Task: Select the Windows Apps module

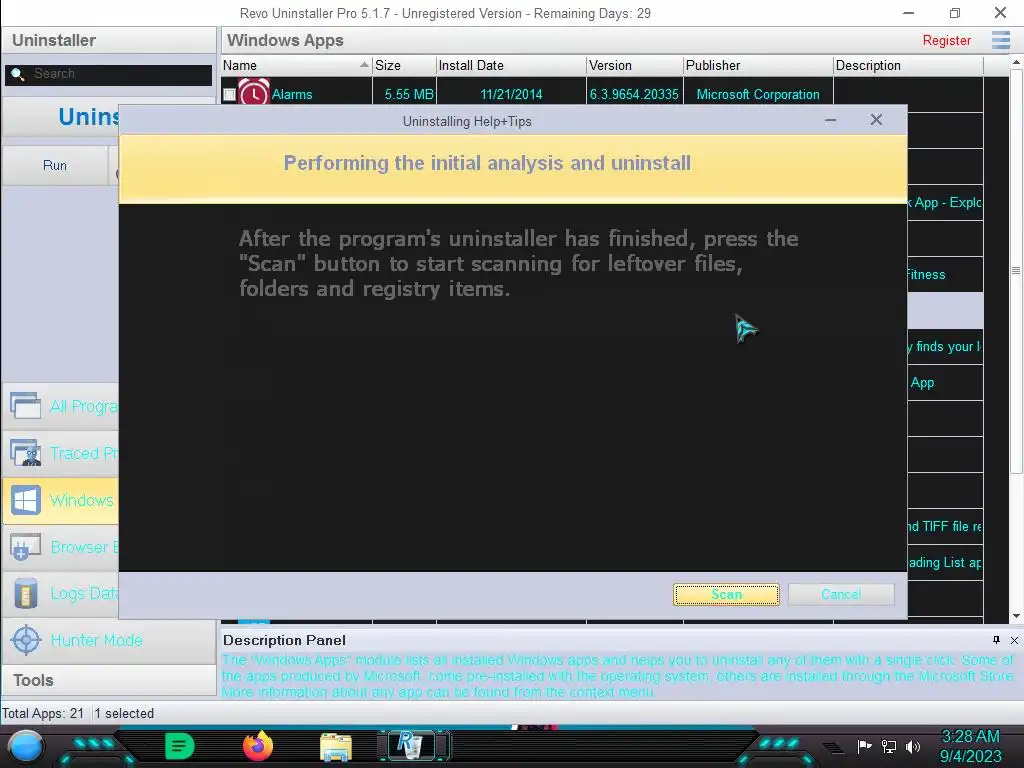Action: coord(61,500)
